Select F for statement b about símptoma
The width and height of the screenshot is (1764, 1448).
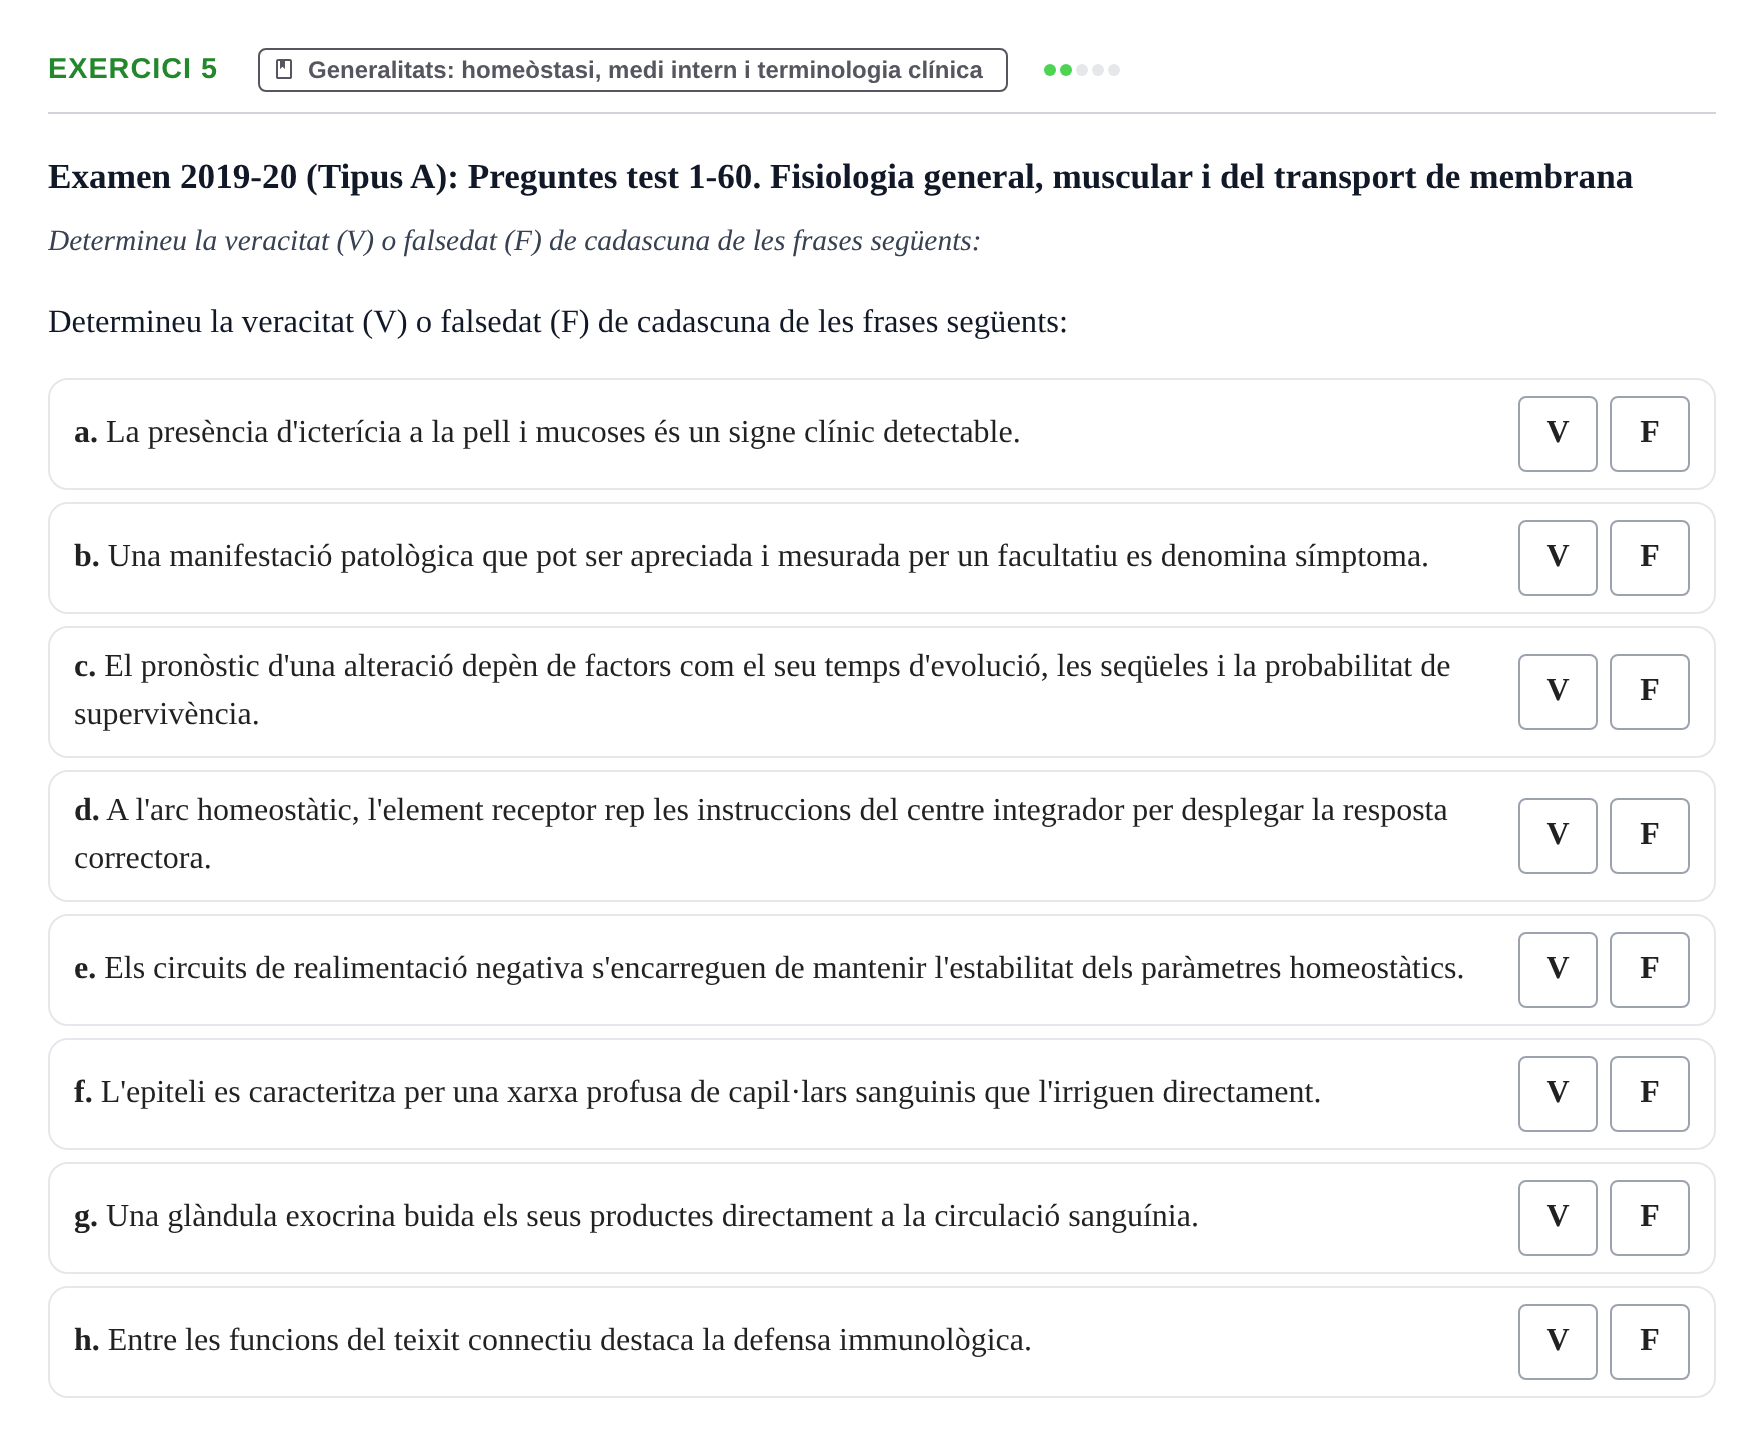1649,558
